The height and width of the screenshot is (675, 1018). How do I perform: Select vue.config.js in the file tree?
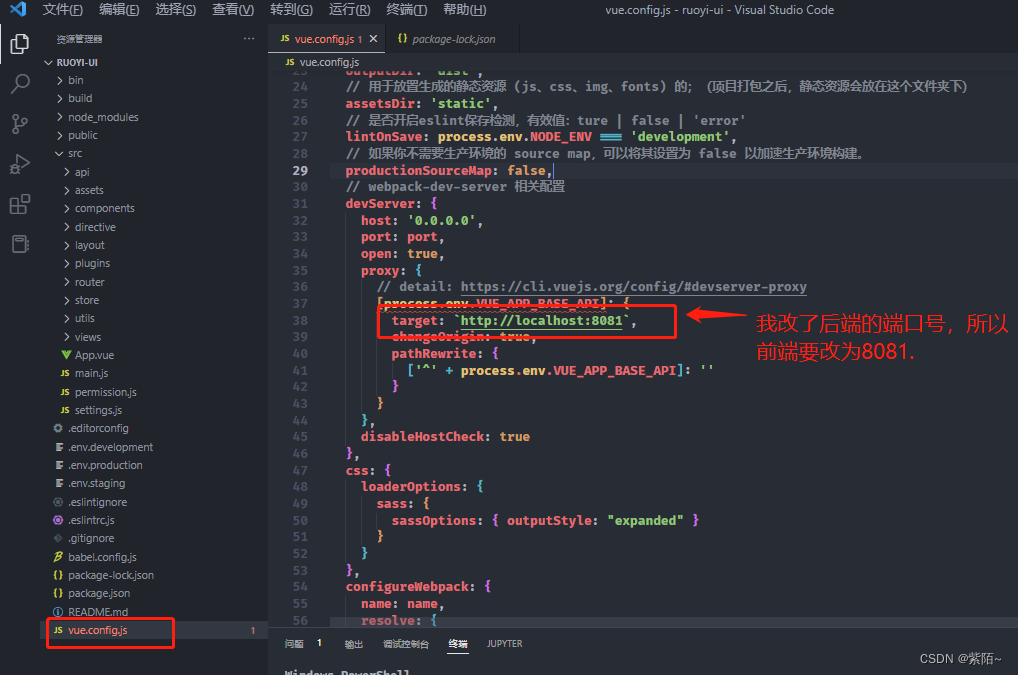click(x=154, y=630)
